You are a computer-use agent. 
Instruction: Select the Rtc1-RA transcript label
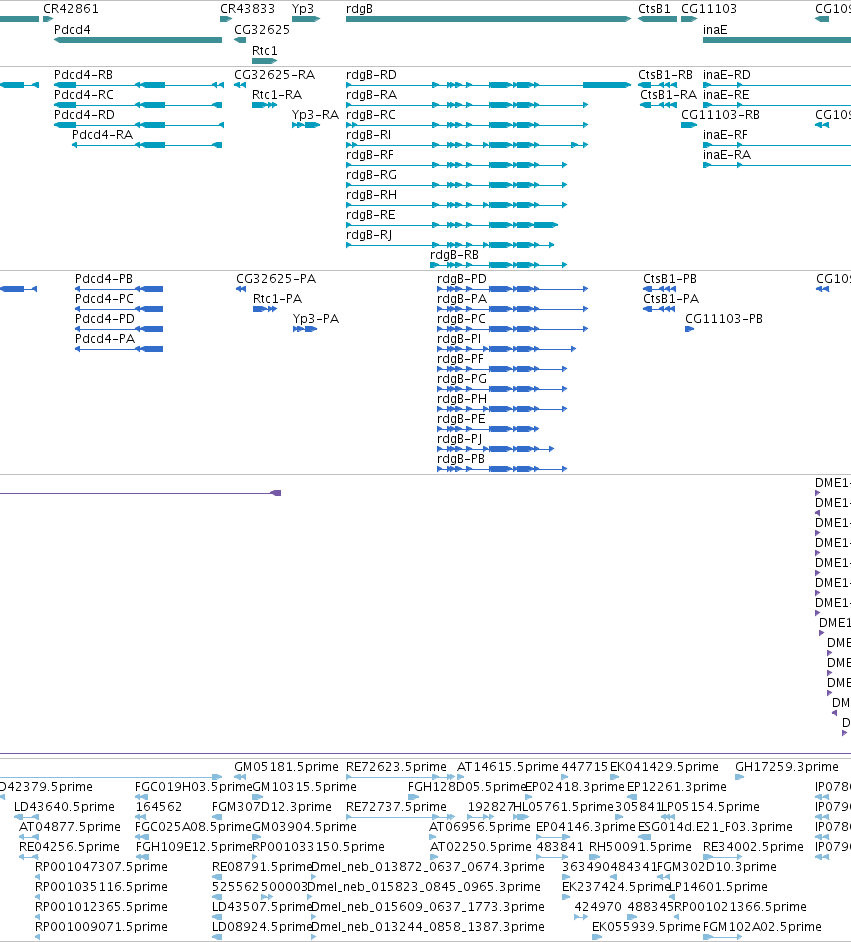pyautogui.click(x=277, y=95)
